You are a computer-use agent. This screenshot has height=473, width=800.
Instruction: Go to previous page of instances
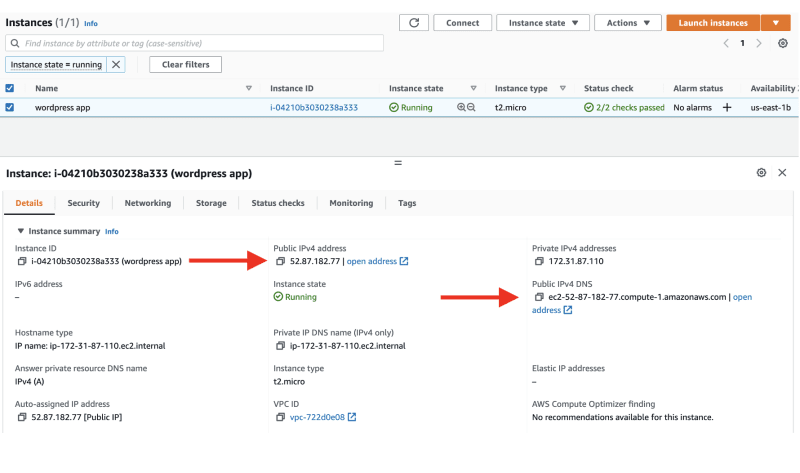(726, 43)
